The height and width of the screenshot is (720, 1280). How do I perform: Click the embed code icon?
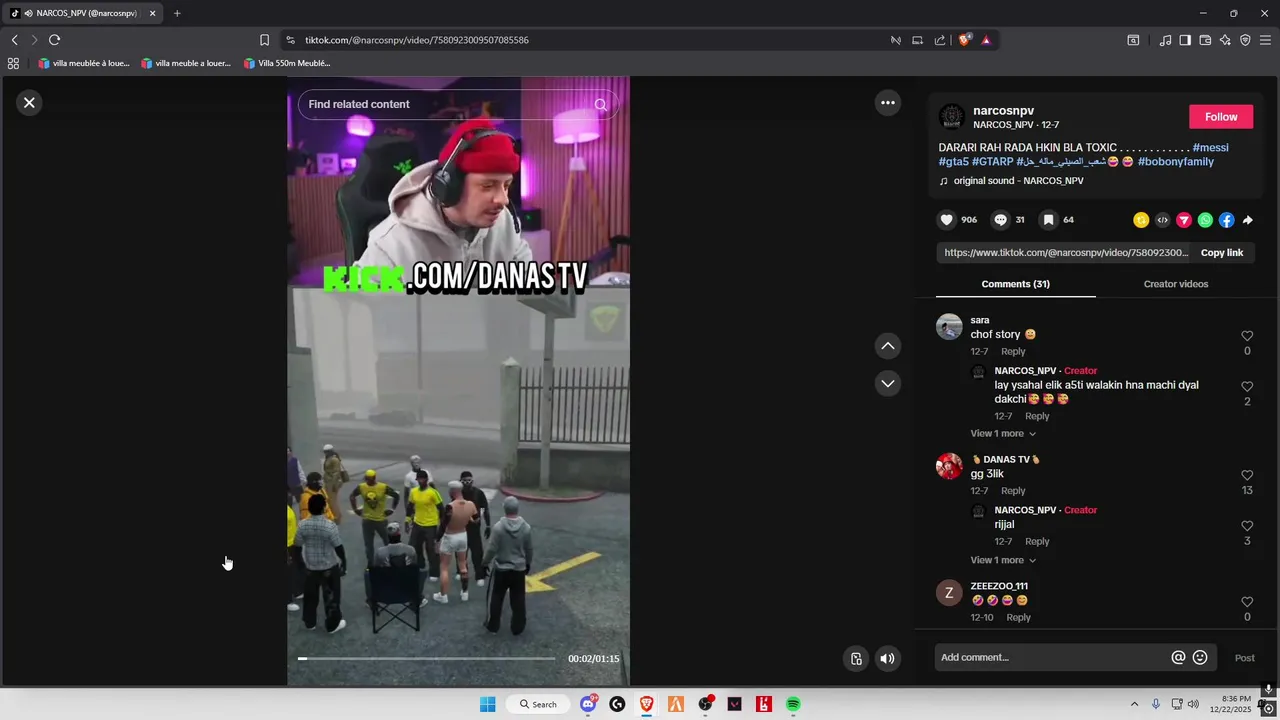[x=1162, y=220]
